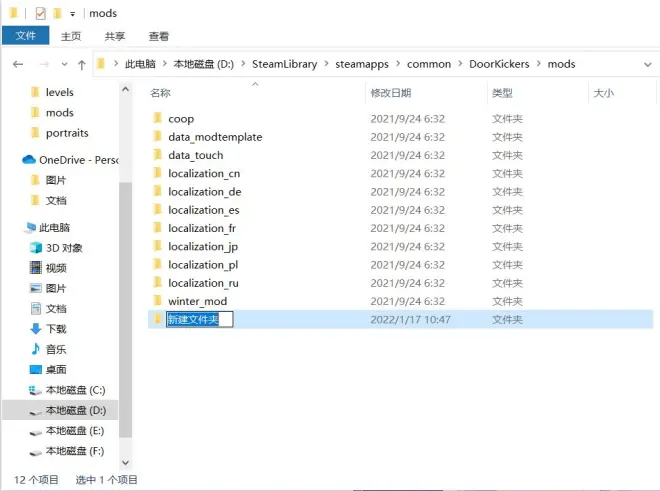
Task: Open 本地磁盘 (F:) in navigation pane
Action: [x=75, y=451]
